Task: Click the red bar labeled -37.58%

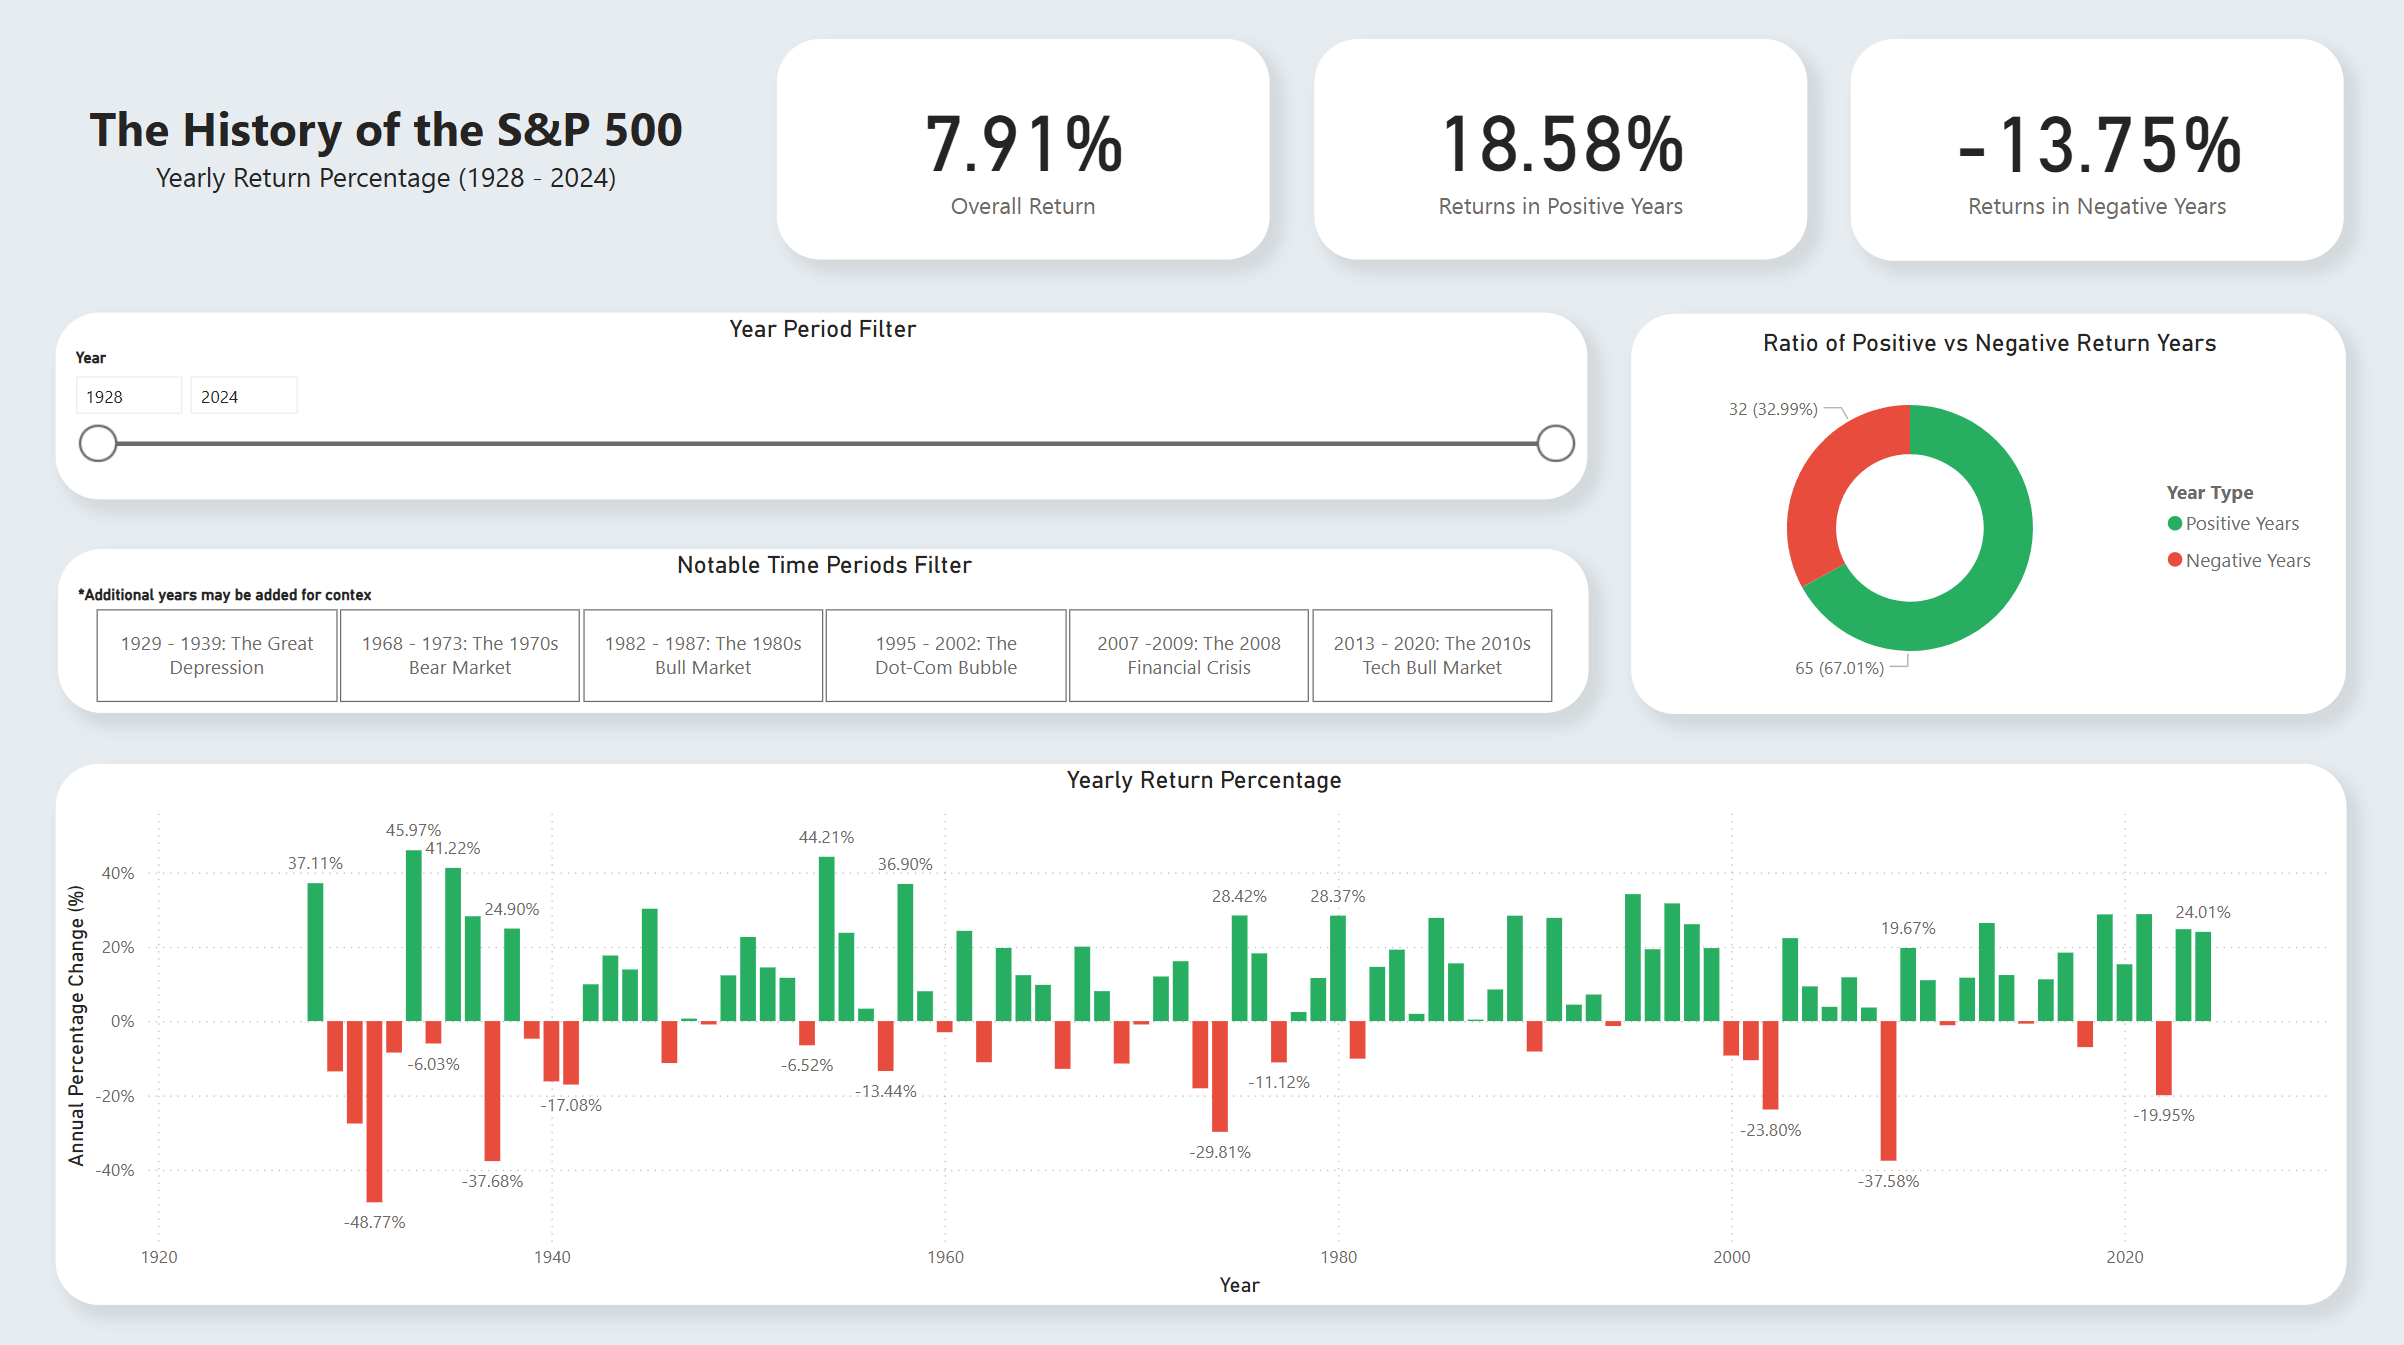Action: (1888, 1091)
